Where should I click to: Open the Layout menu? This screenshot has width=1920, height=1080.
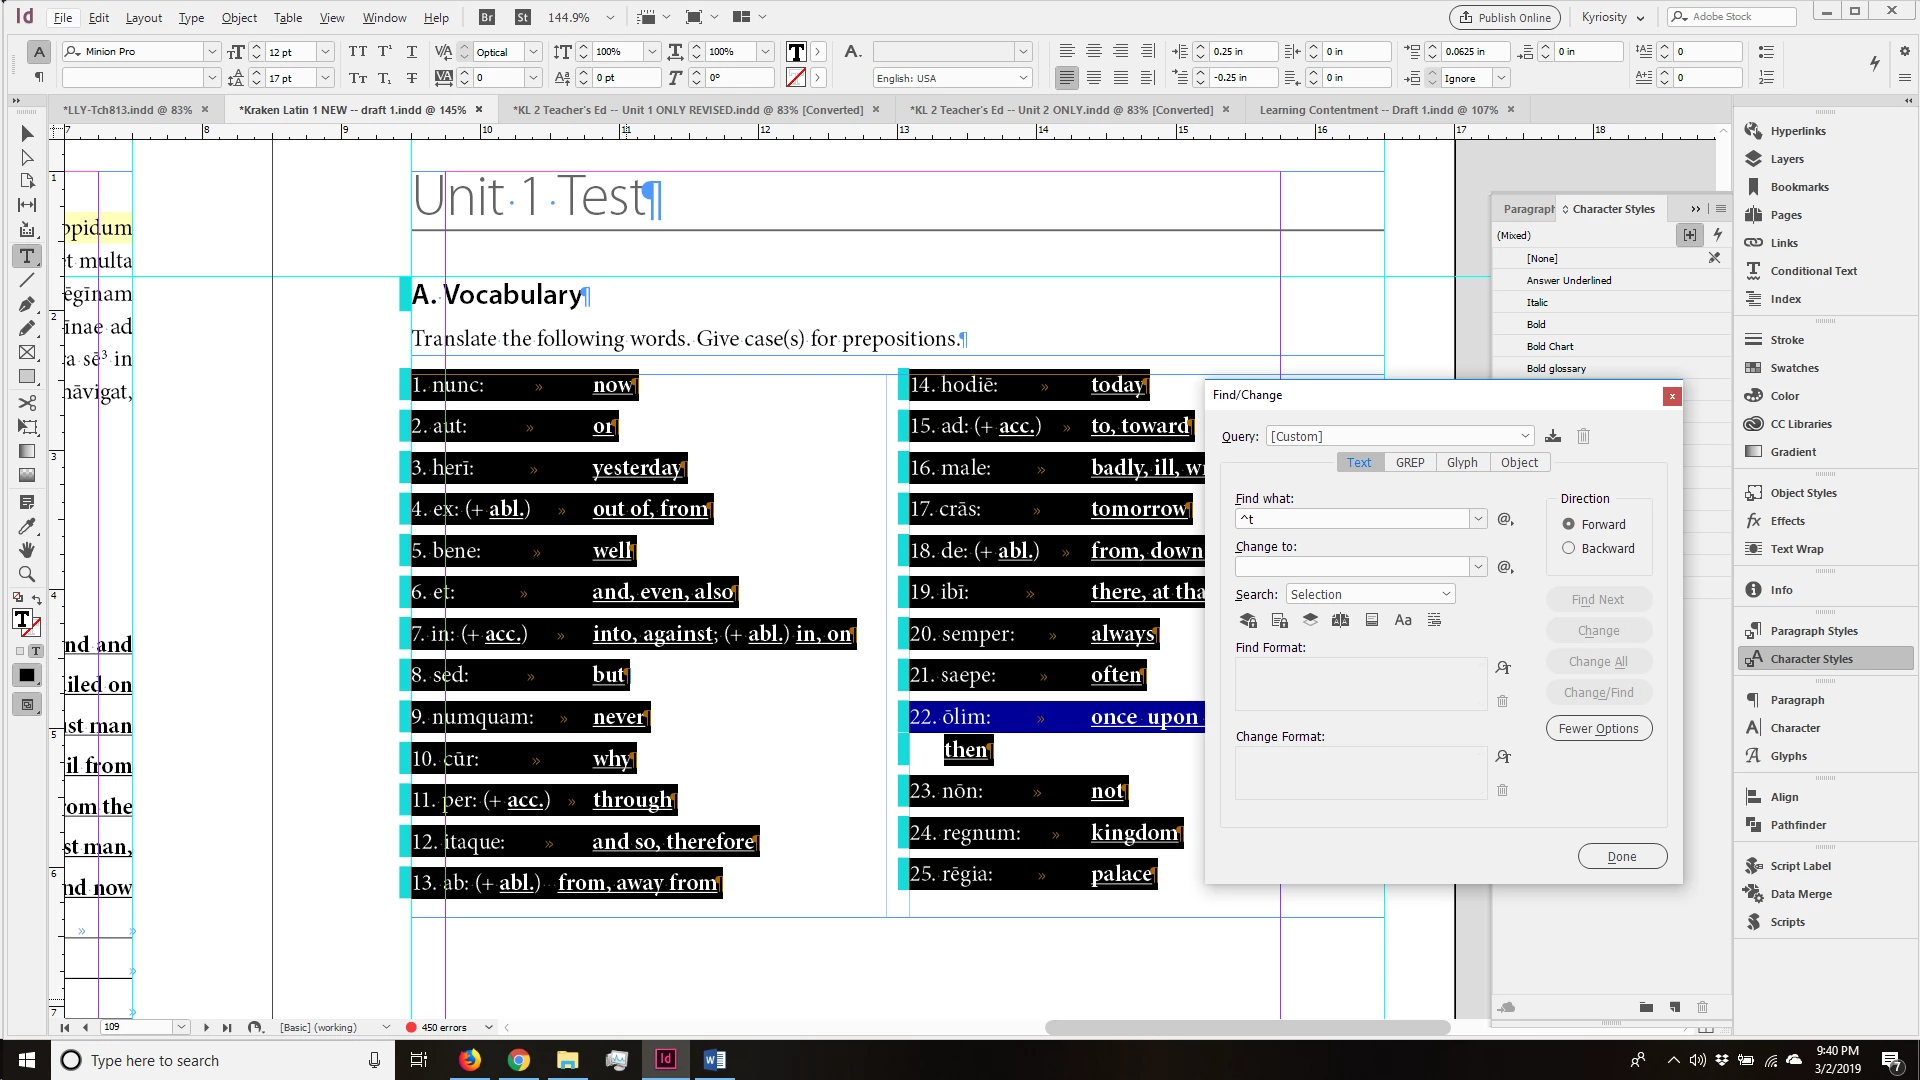pyautogui.click(x=143, y=17)
